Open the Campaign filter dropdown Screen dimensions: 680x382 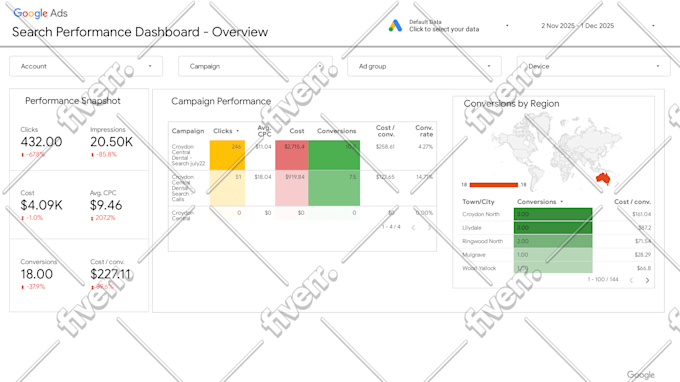(255, 66)
